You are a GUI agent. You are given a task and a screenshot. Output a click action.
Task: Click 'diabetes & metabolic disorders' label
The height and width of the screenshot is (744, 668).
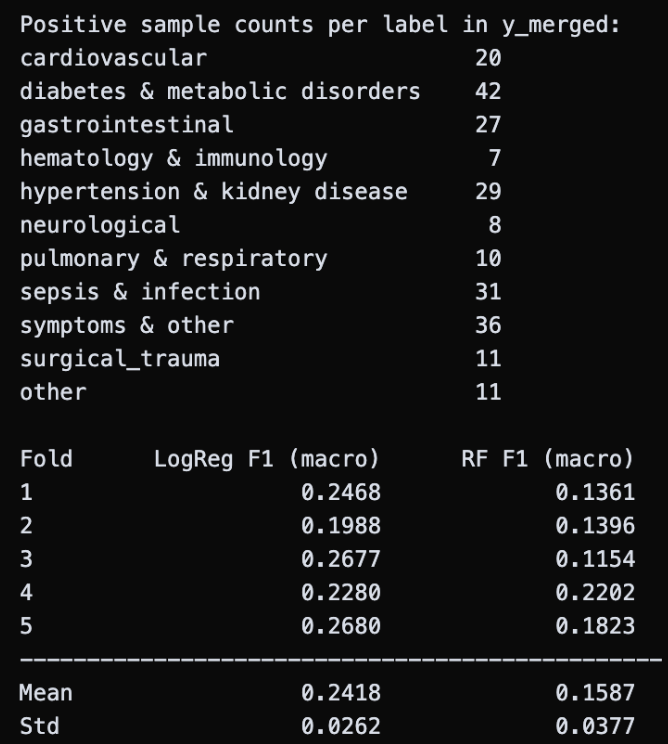coord(220,92)
